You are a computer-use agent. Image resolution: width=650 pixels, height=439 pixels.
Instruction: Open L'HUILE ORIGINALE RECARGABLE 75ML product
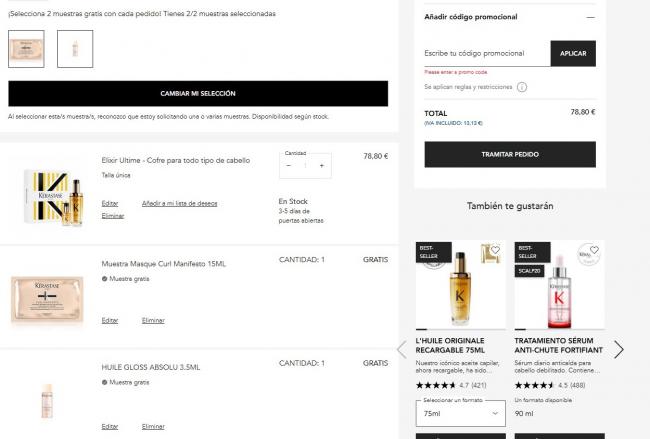[450, 345]
